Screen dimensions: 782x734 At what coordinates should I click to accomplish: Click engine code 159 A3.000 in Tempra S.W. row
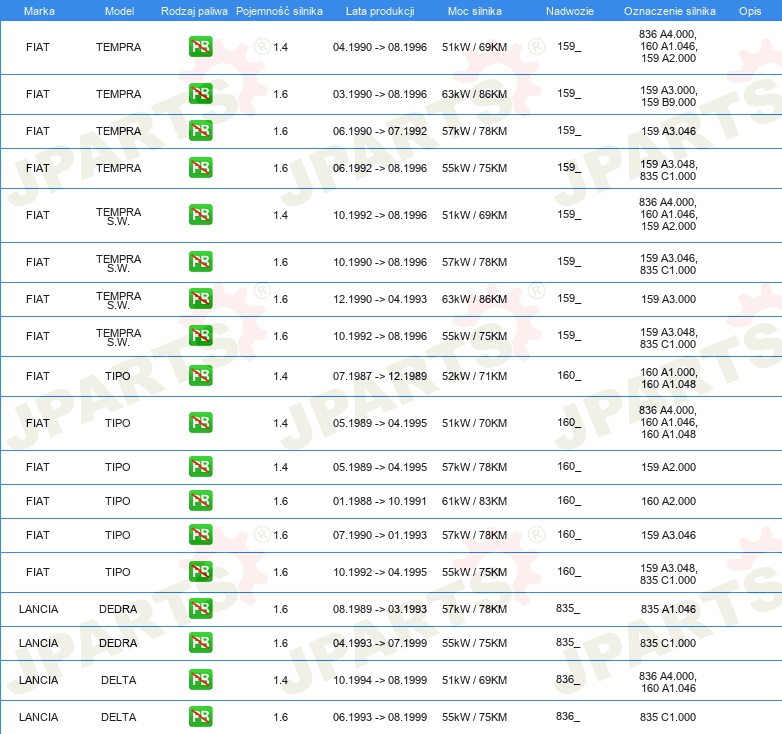669,299
